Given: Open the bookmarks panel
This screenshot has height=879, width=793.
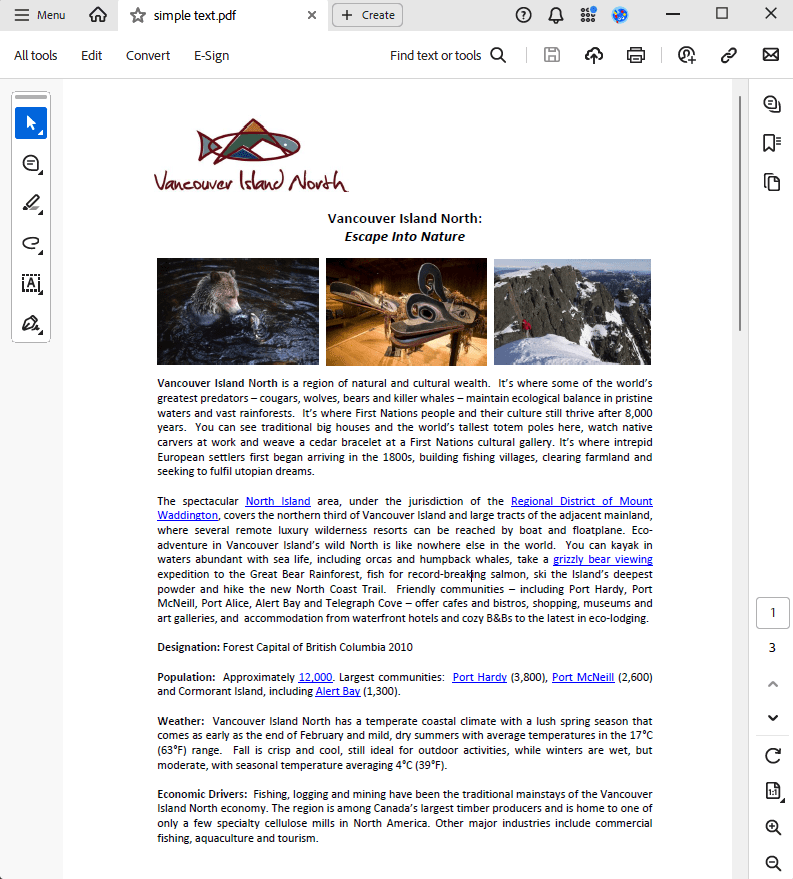Looking at the screenshot, I should click(x=771, y=143).
